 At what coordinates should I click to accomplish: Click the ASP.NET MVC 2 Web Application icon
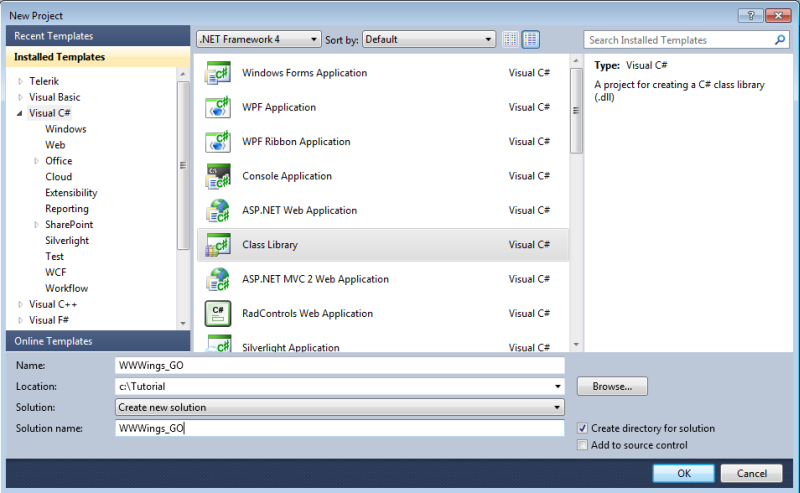(218, 280)
